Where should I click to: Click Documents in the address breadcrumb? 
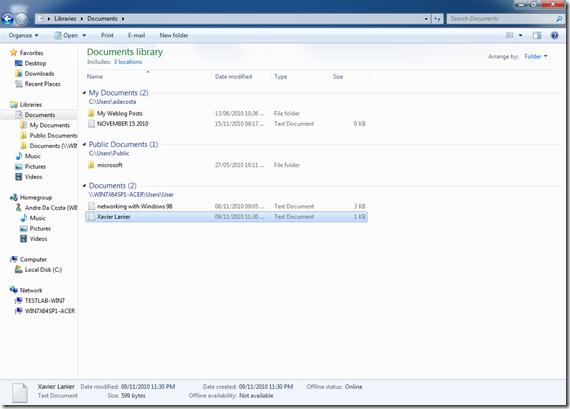coord(102,19)
